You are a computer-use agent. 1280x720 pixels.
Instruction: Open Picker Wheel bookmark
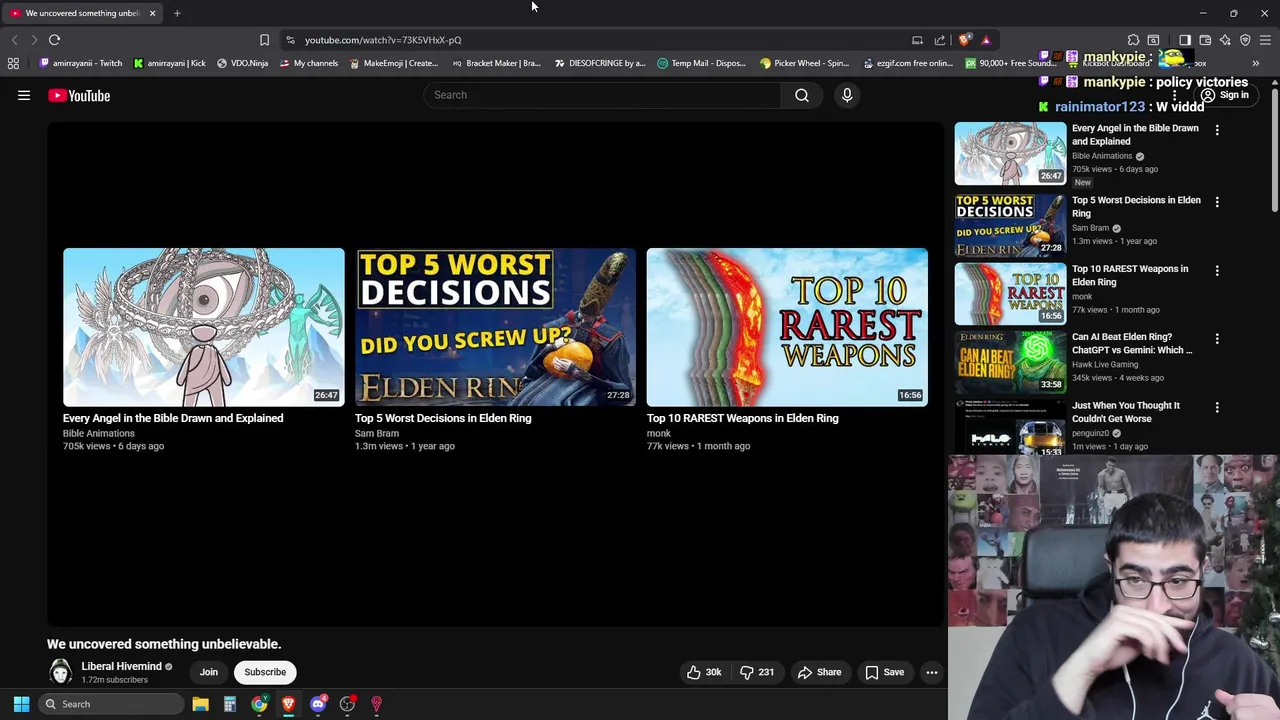[x=805, y=63]
